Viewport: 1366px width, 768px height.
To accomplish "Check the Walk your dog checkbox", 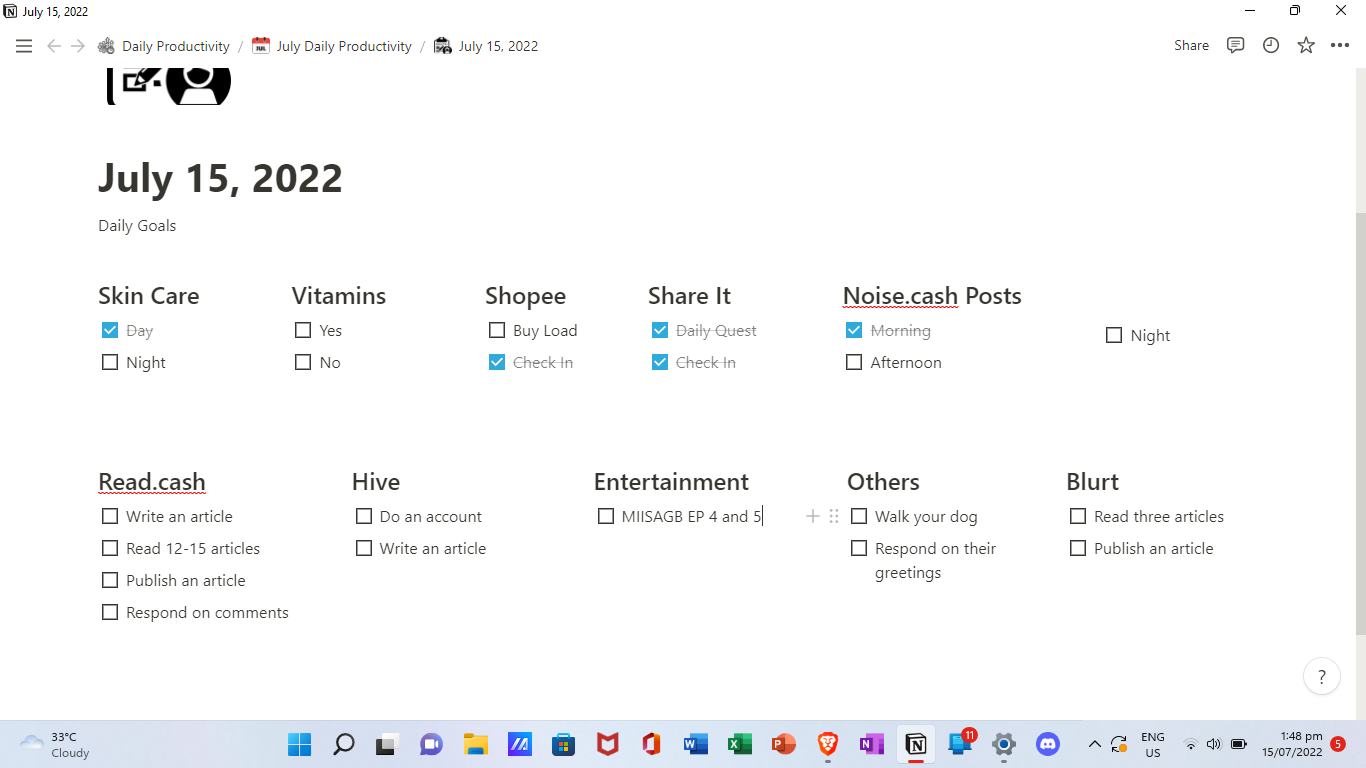I will (x=859, y=516).
